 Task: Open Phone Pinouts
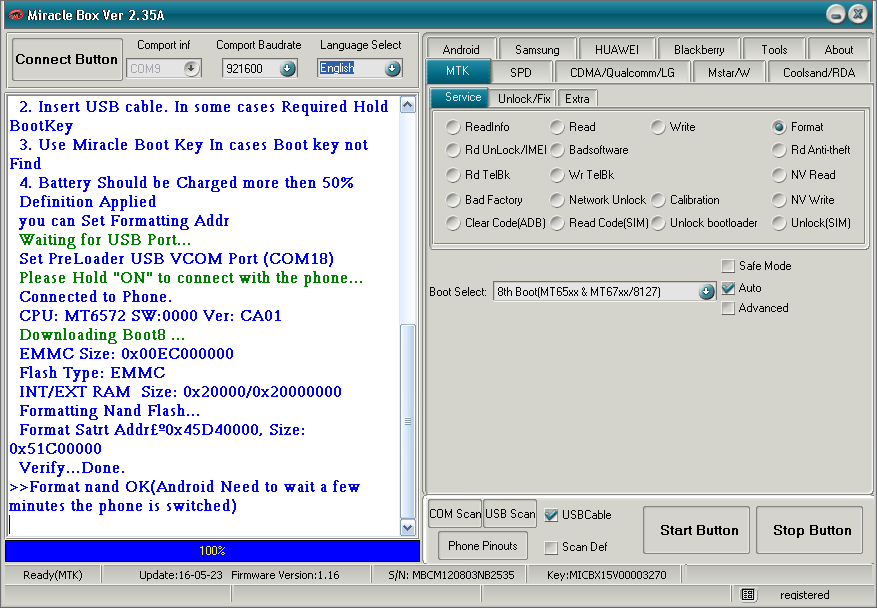click(x=483, y=546)
